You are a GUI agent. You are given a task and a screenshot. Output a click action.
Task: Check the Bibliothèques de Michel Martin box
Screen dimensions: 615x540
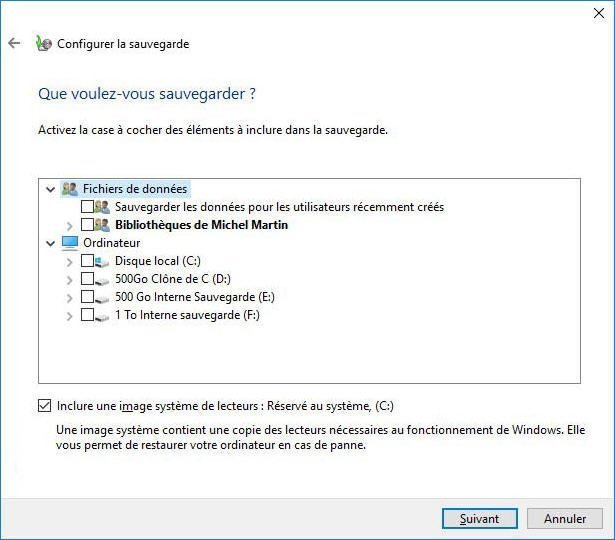87,225
